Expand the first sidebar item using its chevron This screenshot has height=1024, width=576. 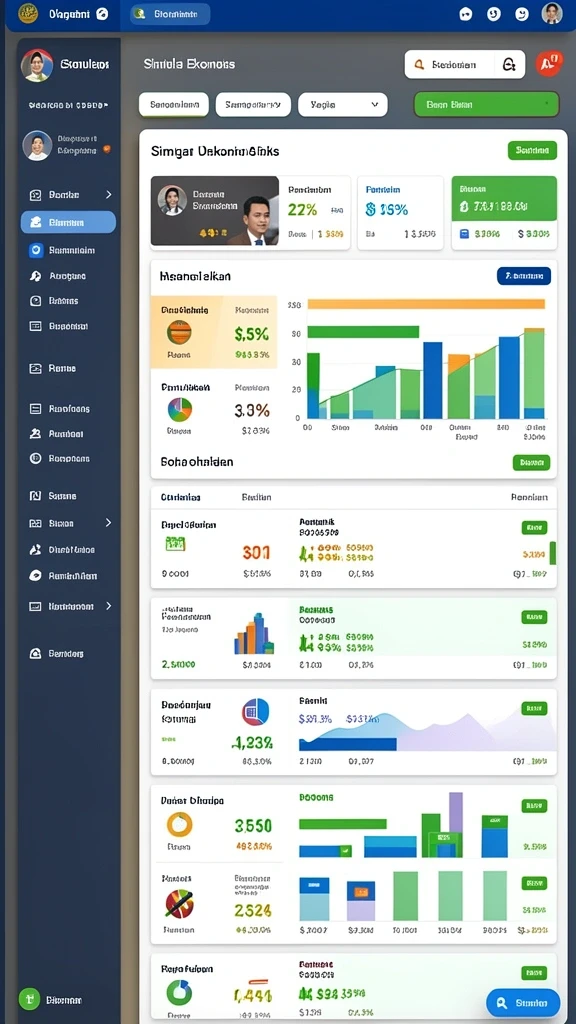(x=108, y=195)
